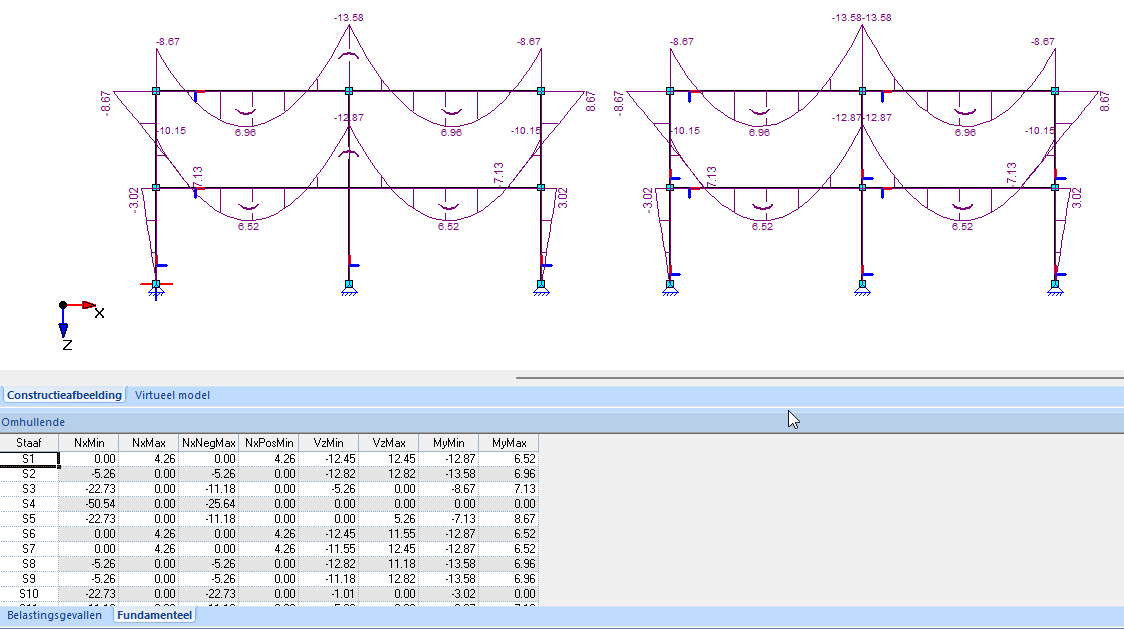Viewport: 1124px width, 629px height.
Task: Click the -11.55 VzMin cell of S7
Action: (x=329, y=549)
